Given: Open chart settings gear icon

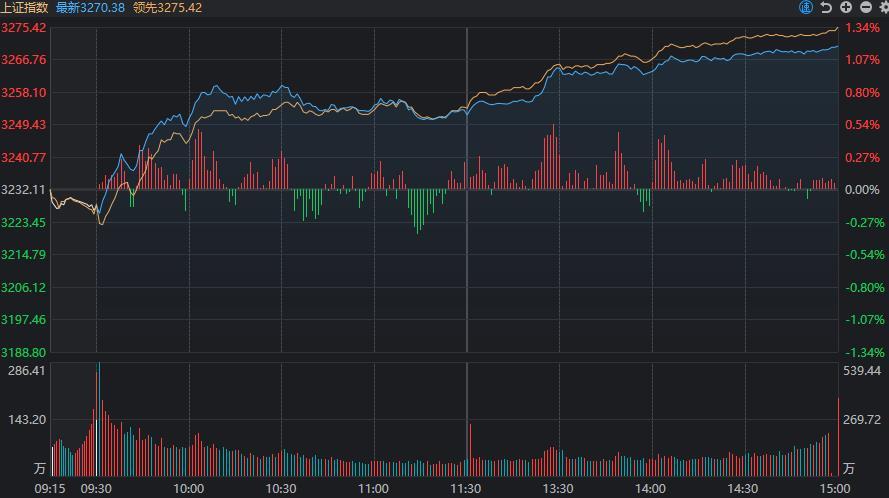Looking at the screenshot, I should (882, 7).
